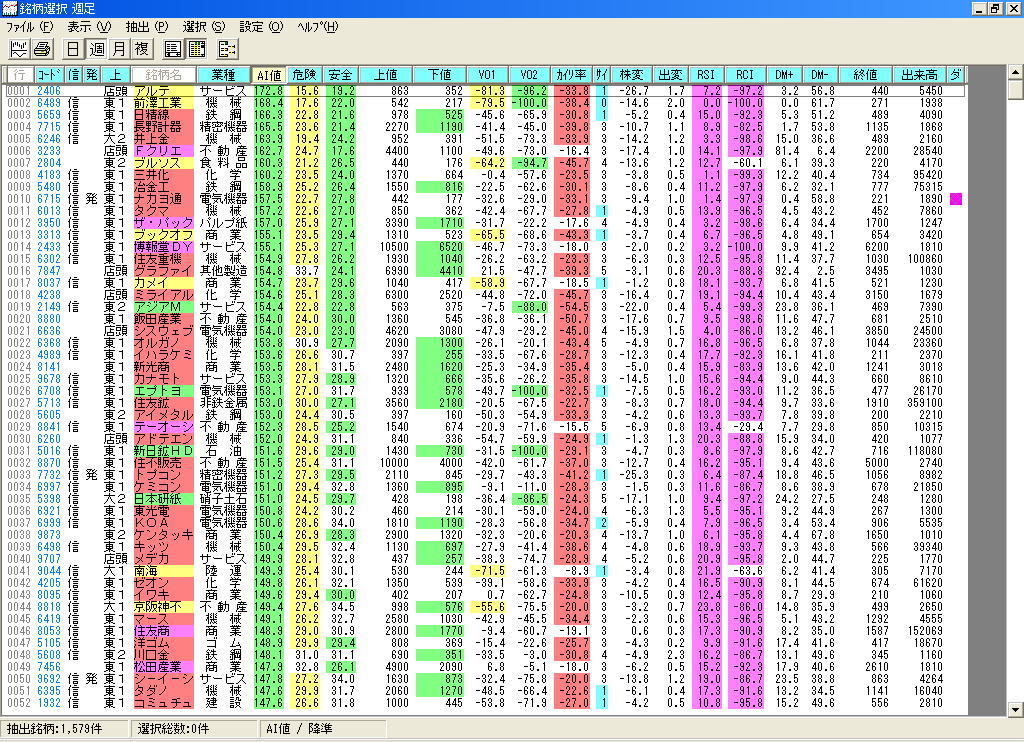Image resolution: width=1024 pixels, height=742 pixels.
Task: Click the カイリ率 column header
Action: 571,75
